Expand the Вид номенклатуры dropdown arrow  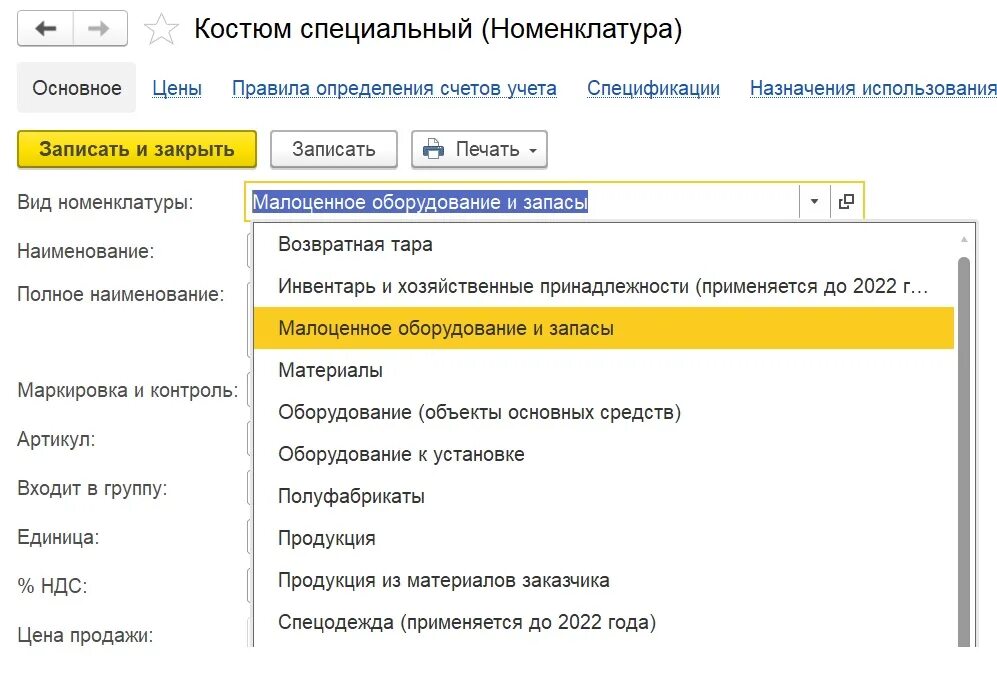tap(814, 201)
